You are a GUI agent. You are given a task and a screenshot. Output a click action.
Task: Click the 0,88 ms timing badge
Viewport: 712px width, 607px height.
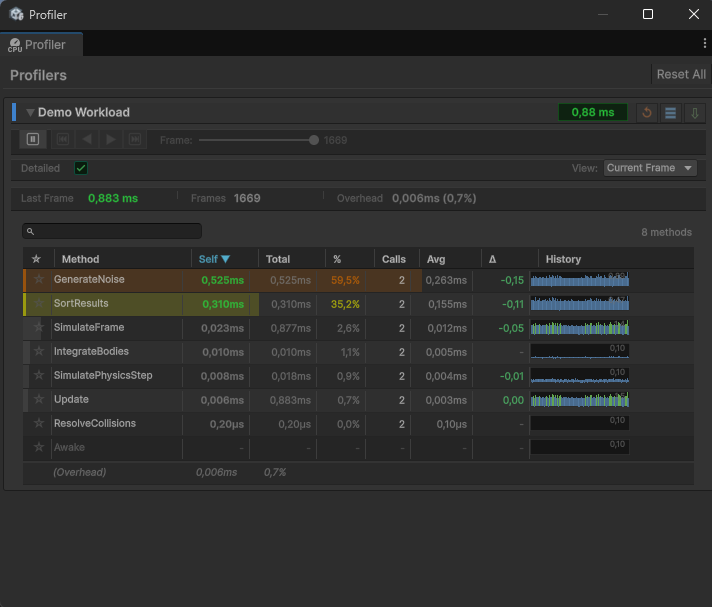(x=593, y=113)
